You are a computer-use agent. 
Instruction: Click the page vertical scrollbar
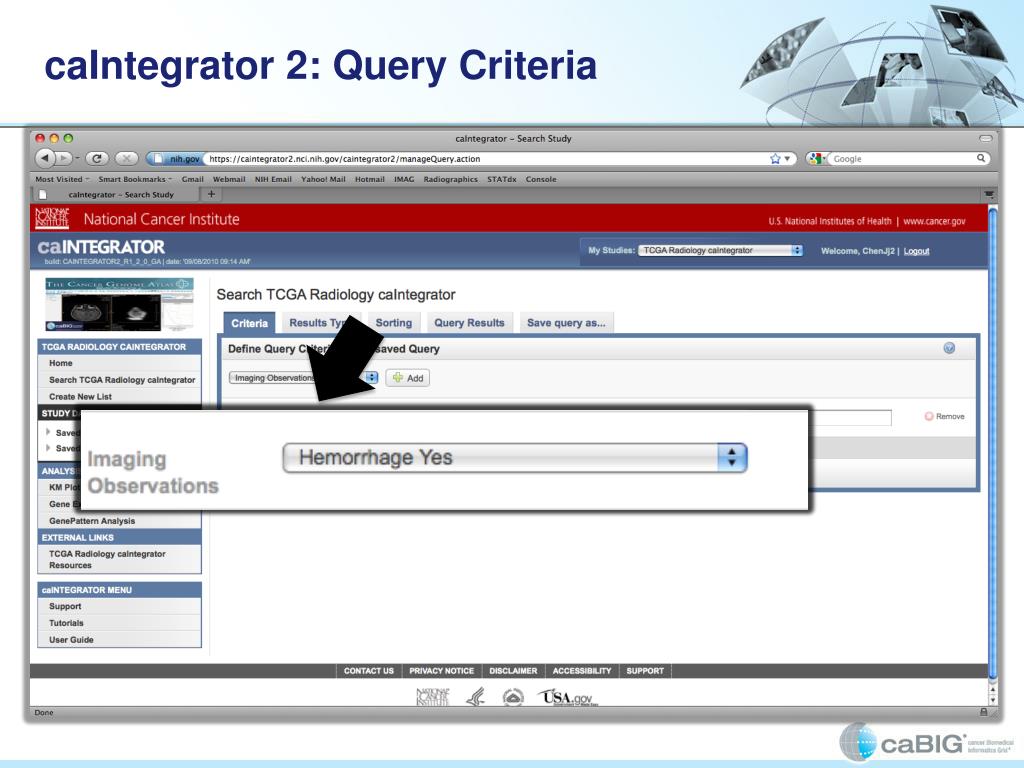[993, 444]
